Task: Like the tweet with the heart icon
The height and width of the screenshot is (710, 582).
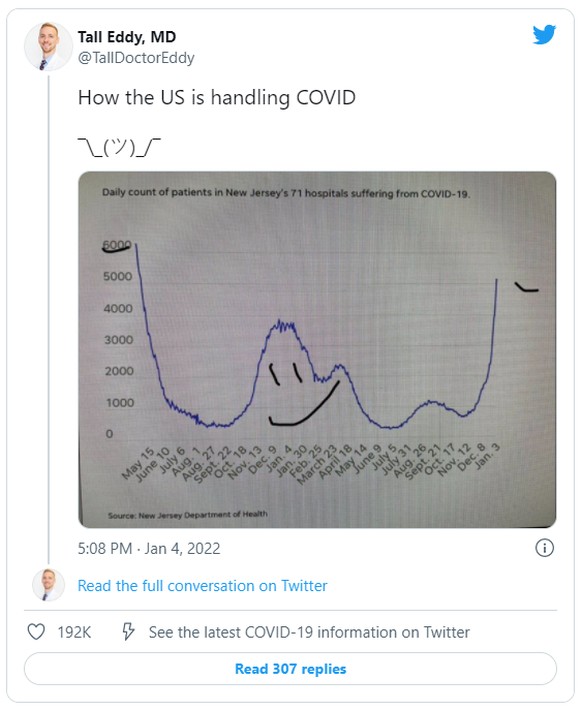Action: [36, 632]
